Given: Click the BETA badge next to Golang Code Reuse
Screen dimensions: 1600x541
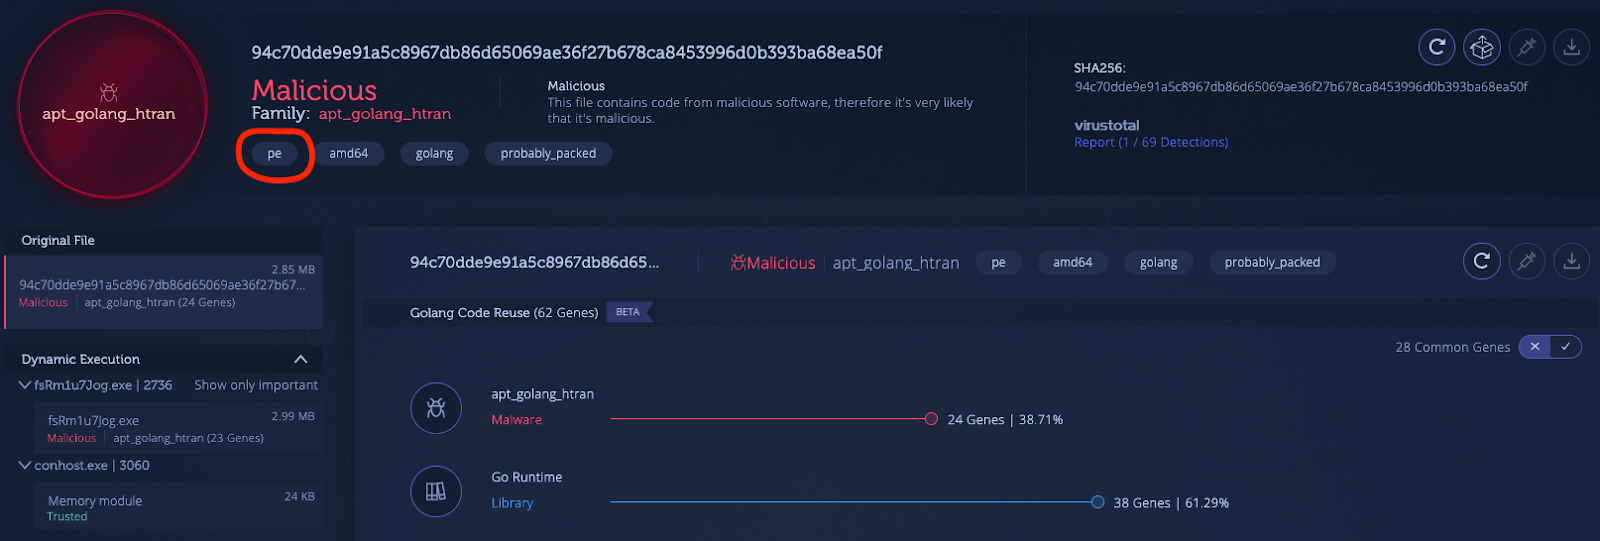Looking at the screenshot, I should pos(629,312).
